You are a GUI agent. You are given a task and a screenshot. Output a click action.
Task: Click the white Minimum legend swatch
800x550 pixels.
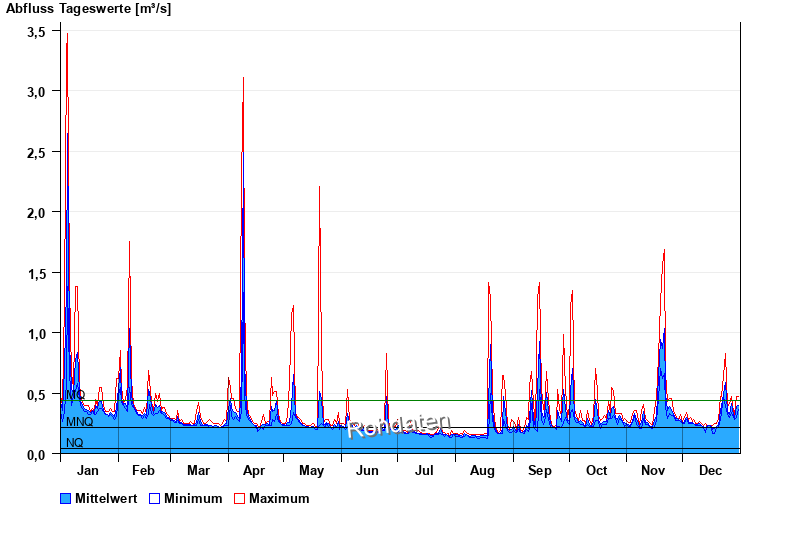[x=154, y=498]
